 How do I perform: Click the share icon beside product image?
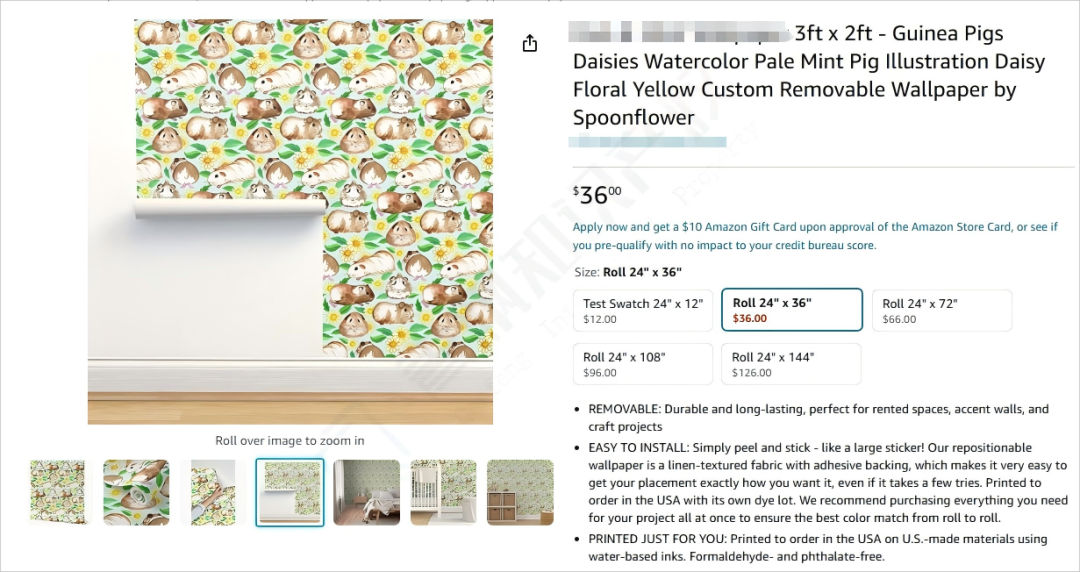pyautogui.click(x=529, y=43)
